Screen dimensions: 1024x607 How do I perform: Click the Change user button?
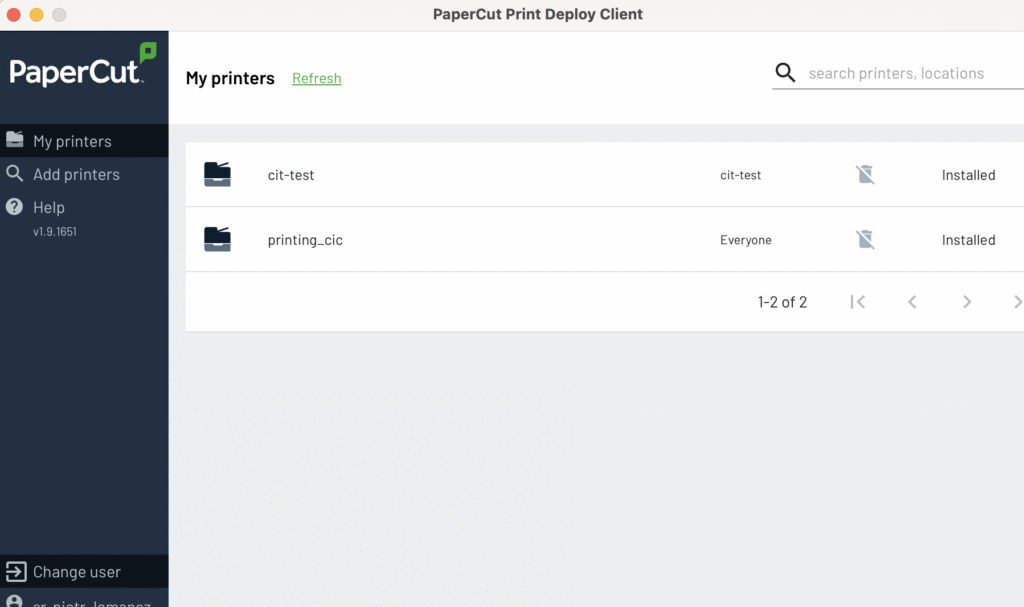tap(76, 572)
